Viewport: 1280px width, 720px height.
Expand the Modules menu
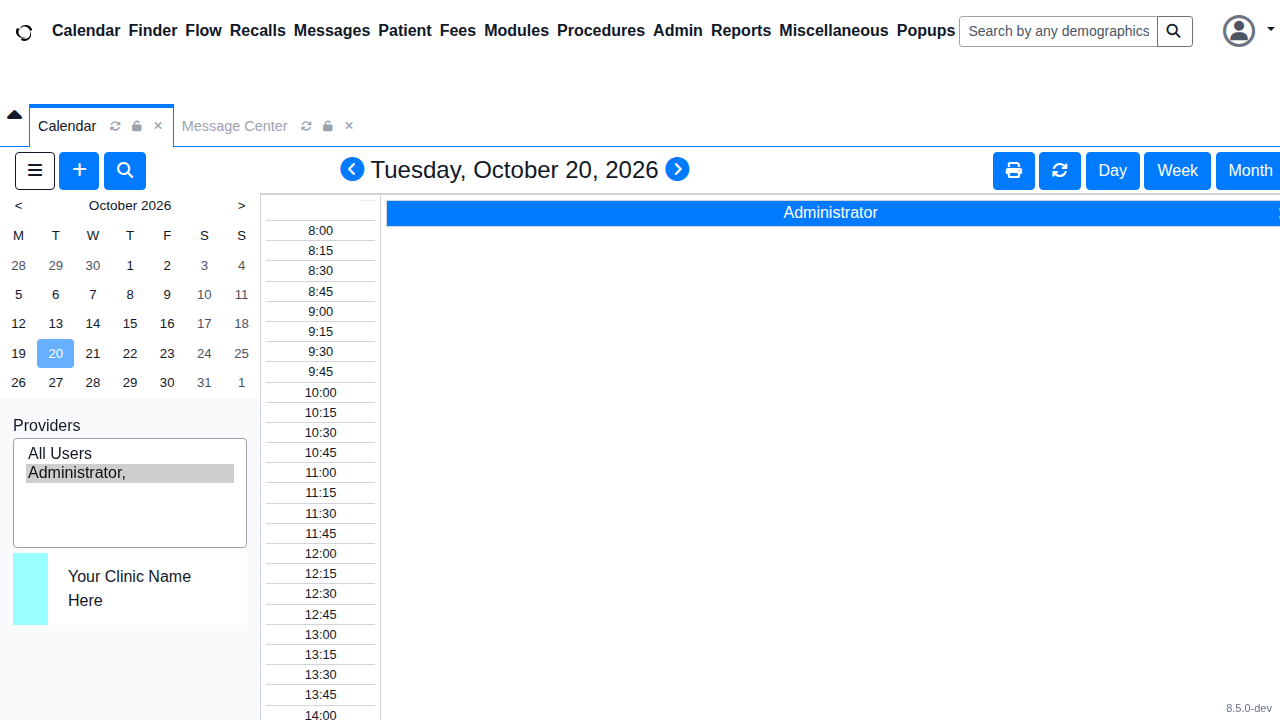coord(516,31)
